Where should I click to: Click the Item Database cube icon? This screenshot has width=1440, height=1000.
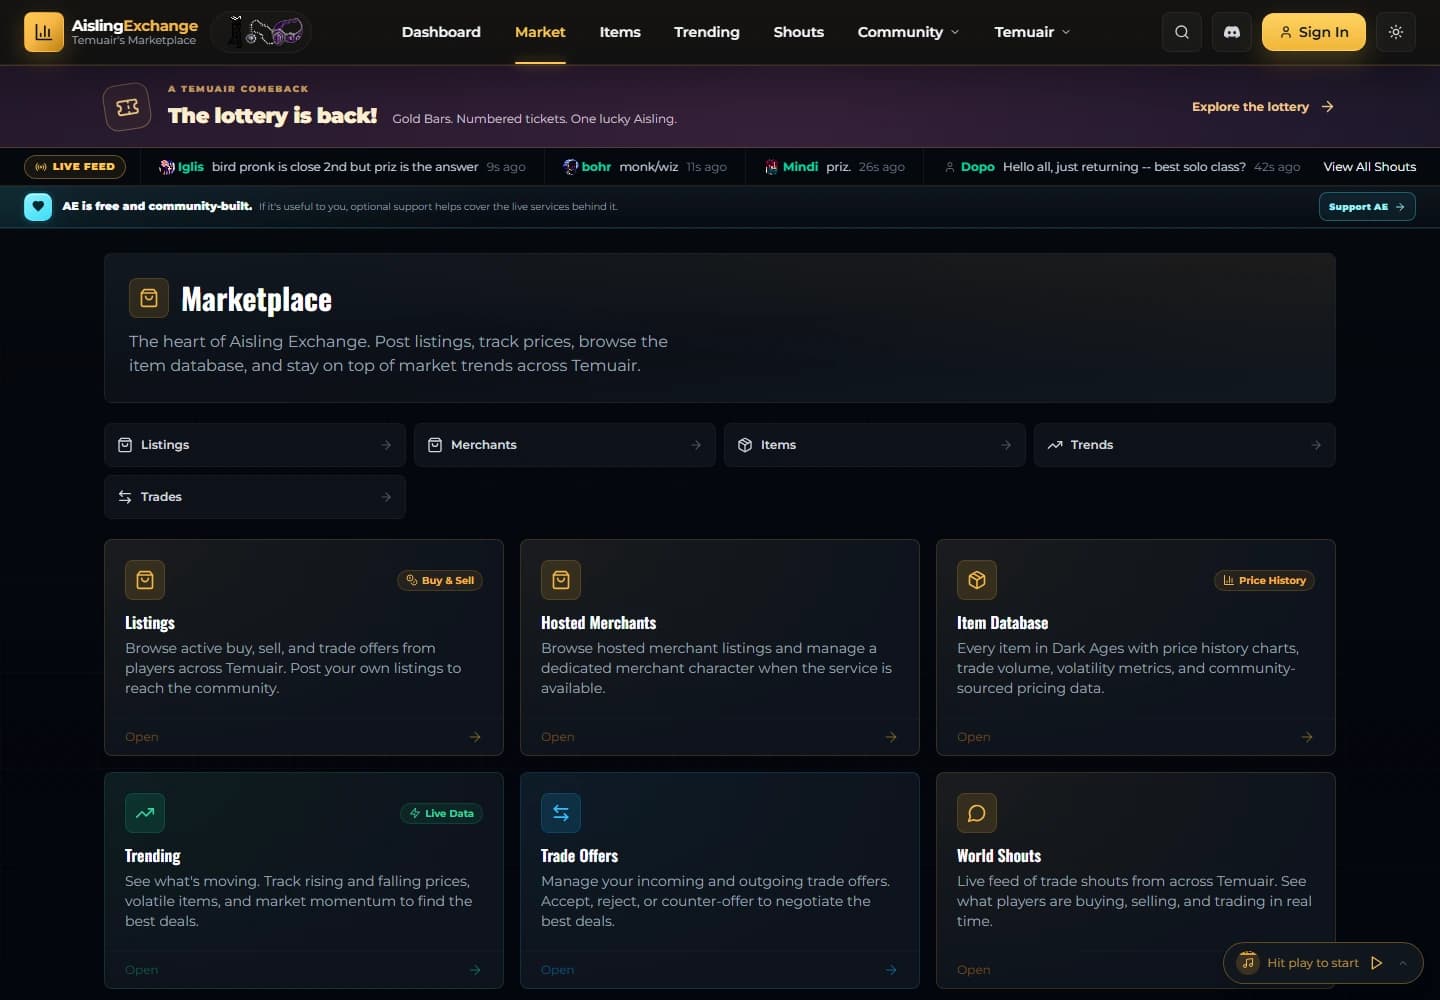[977, 580]
